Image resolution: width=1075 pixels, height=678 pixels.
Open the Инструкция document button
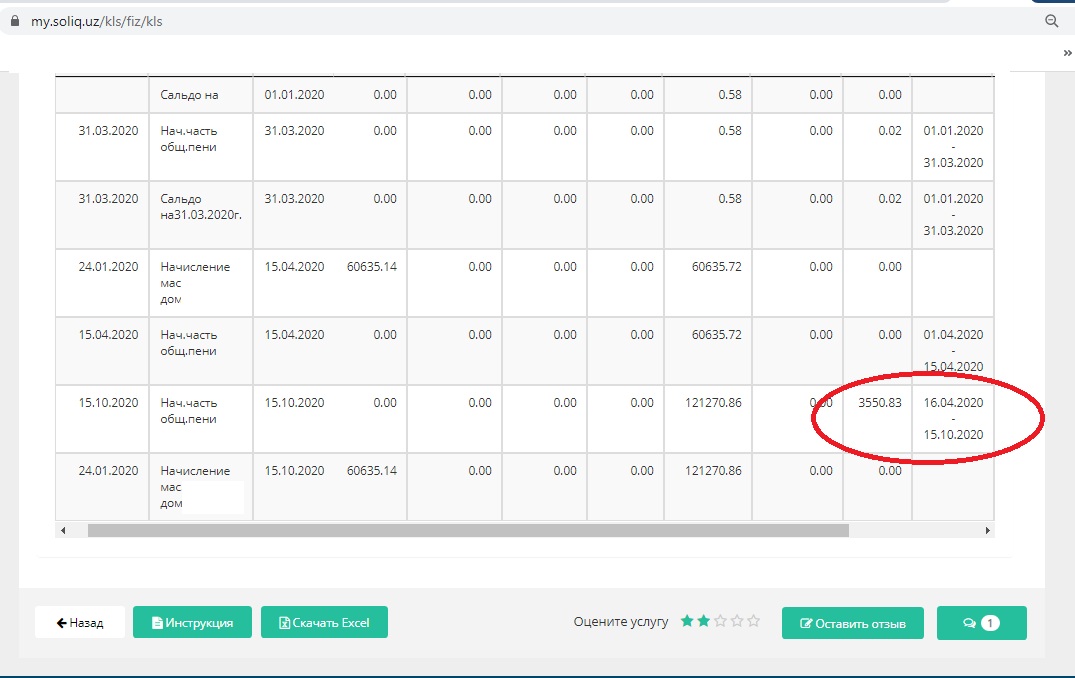191,622
